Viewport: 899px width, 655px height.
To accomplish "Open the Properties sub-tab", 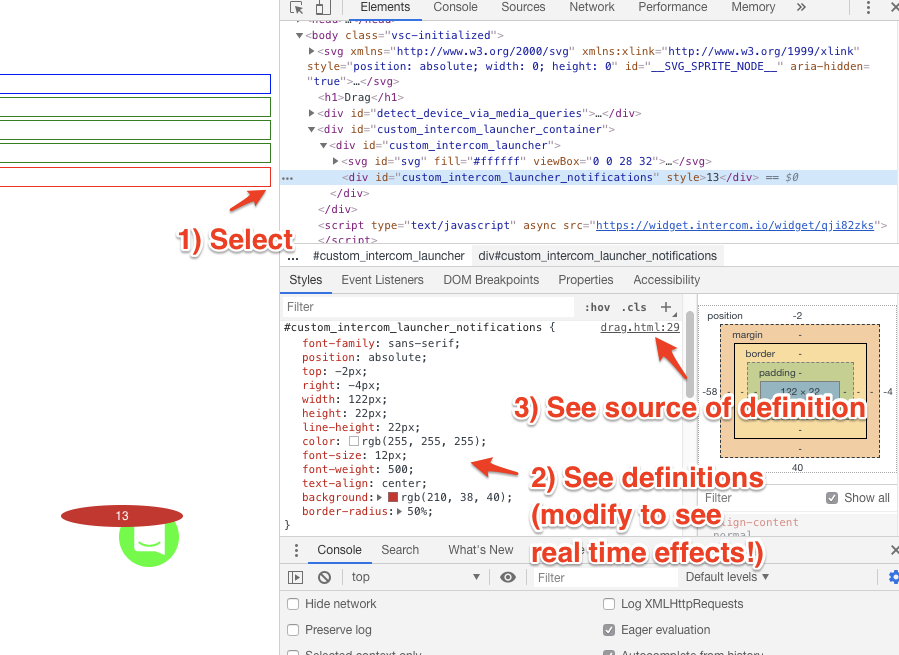I will pyautogui.click(x=585, y=280).
